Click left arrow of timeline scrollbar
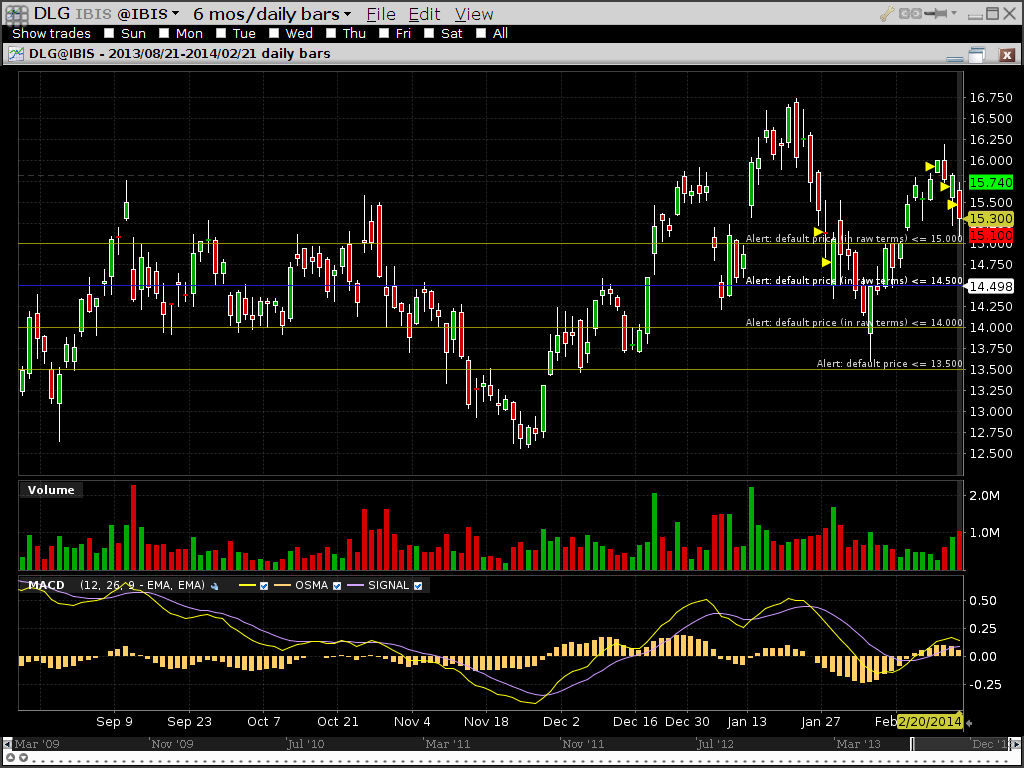 (x=7, y=744)
